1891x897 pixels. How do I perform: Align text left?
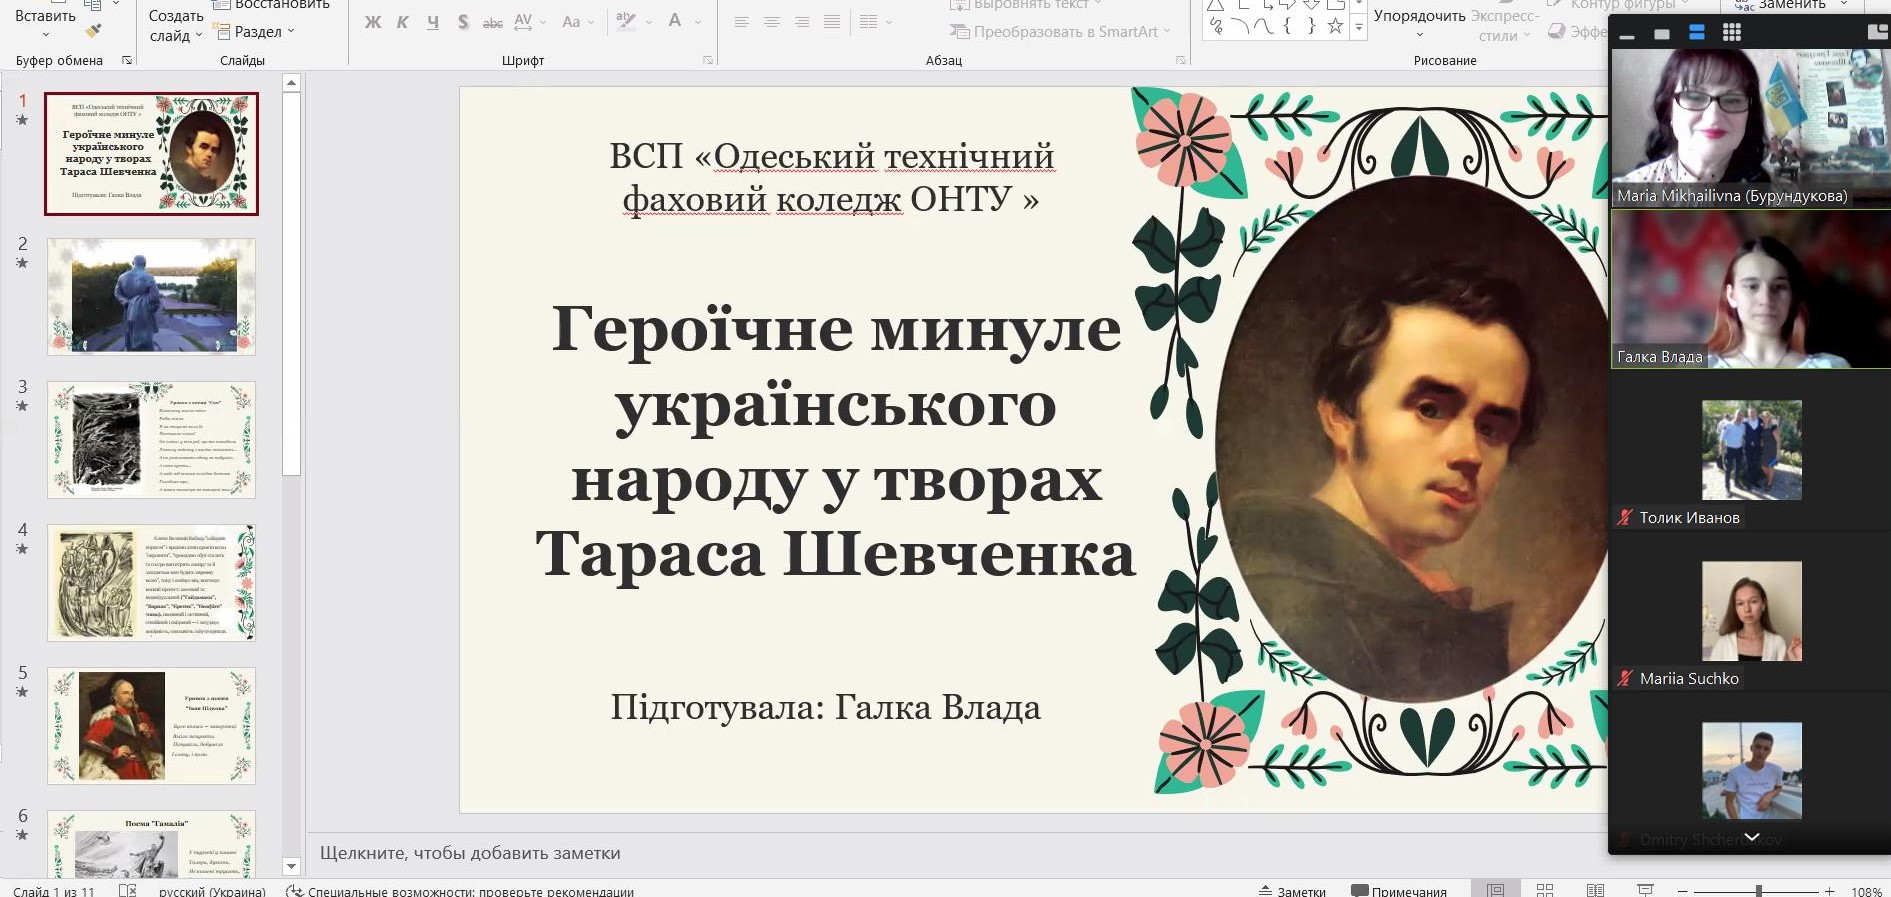click(x=742, y=22)
